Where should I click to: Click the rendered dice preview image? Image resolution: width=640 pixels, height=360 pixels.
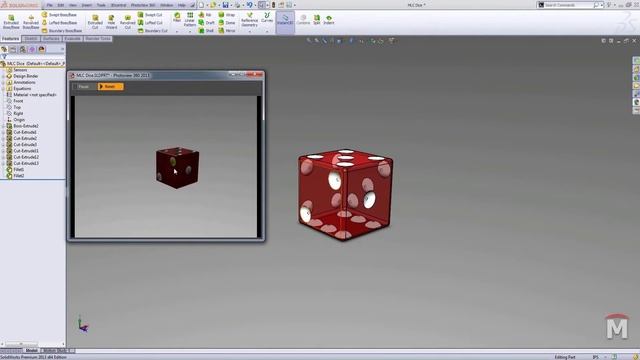[x=177, y=168]
